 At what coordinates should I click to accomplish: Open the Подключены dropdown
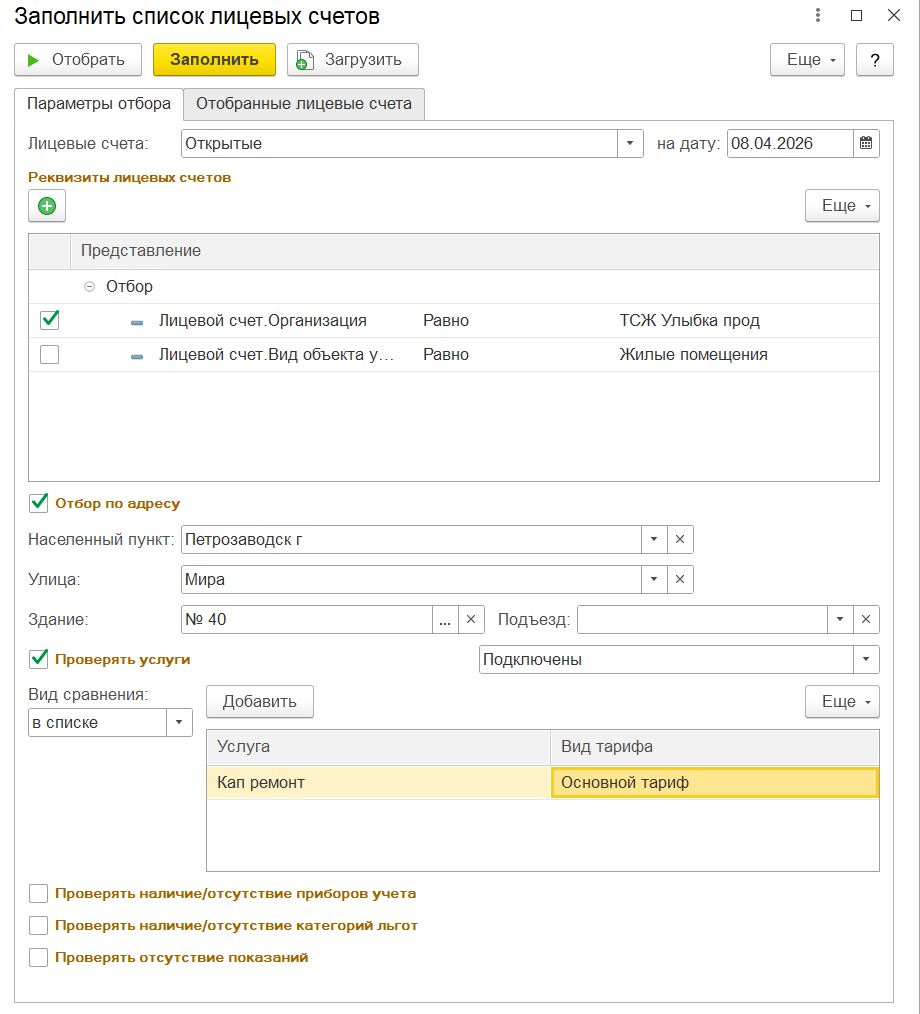click(865, 659)
